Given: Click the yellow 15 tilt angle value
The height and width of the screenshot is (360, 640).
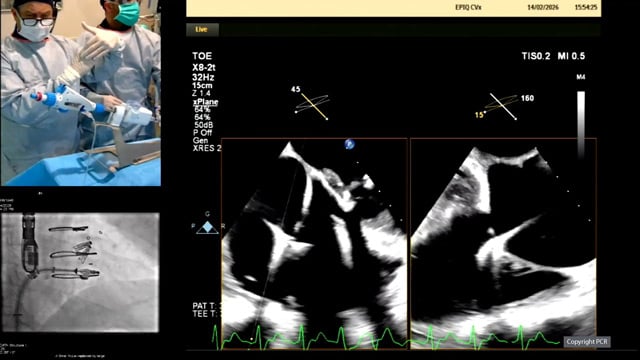Looking at the screenshot, I should pos(479,115).
